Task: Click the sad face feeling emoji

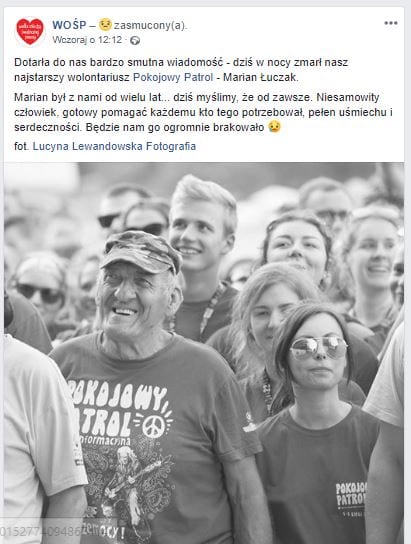Action: (105, 24)
